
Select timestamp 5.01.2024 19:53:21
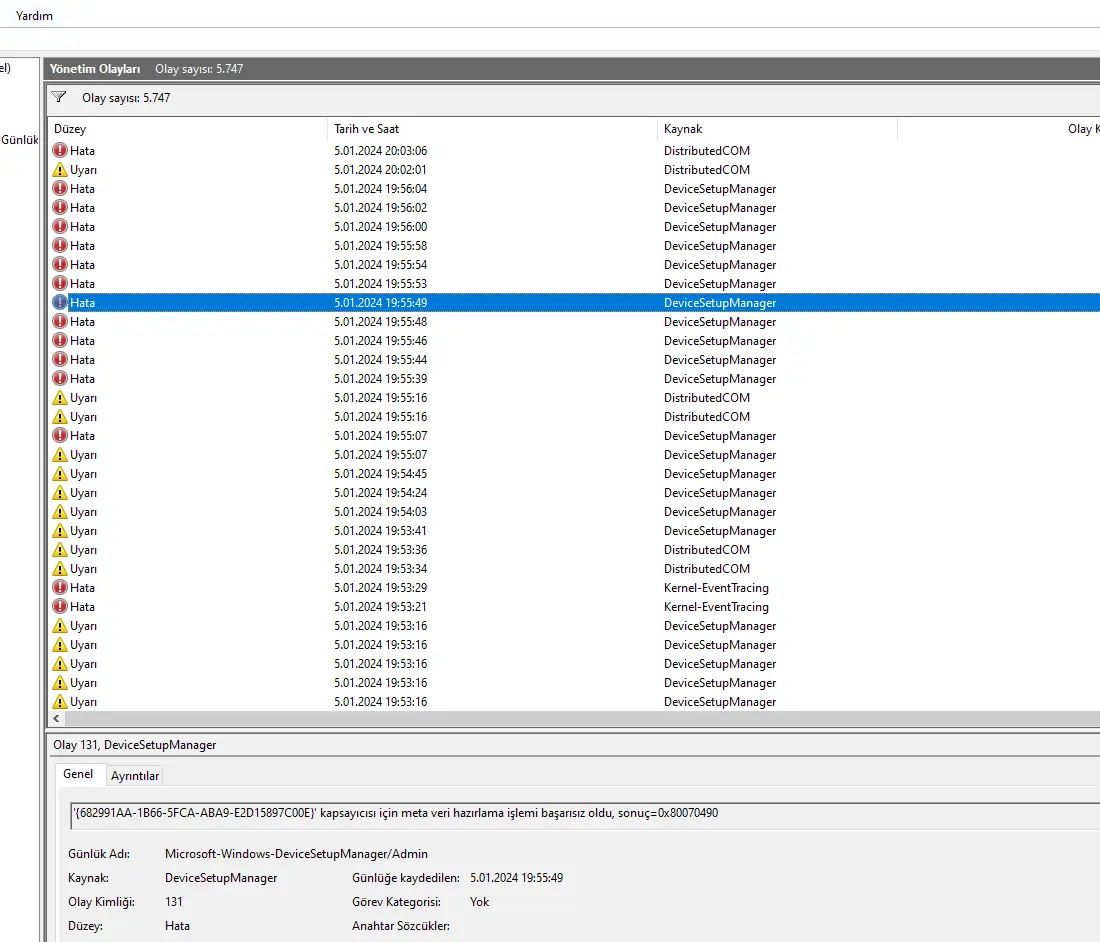[x=380, y=606]
